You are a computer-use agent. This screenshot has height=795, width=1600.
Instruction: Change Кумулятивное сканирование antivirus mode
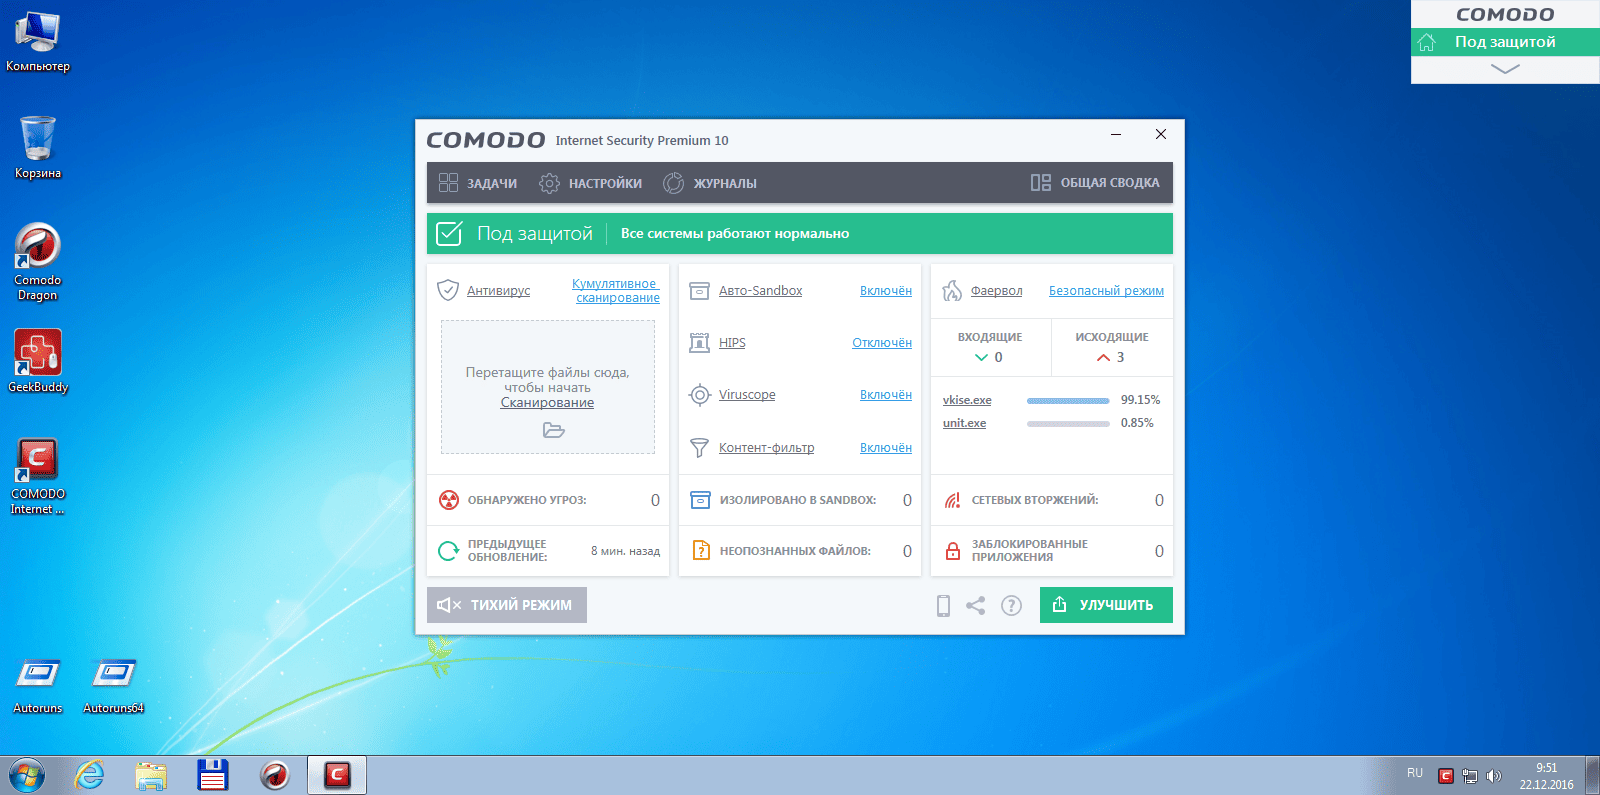[616, 291]
